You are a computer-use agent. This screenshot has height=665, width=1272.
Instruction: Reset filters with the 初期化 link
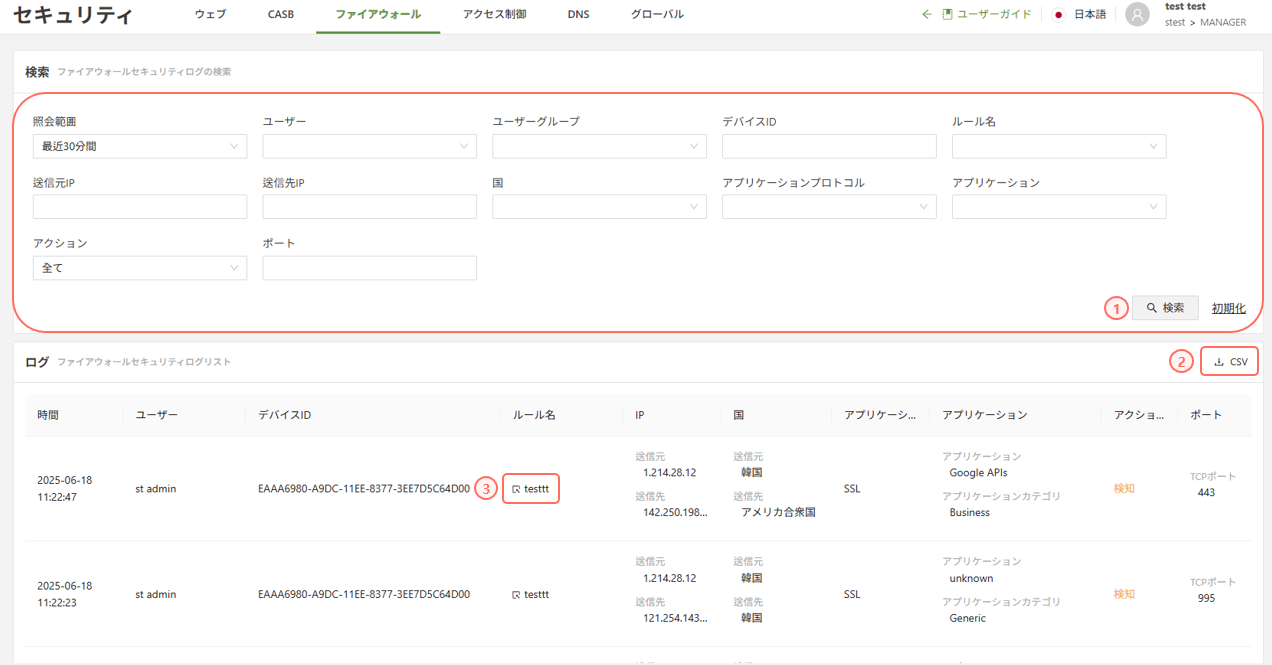click(x=1228, y=308)
